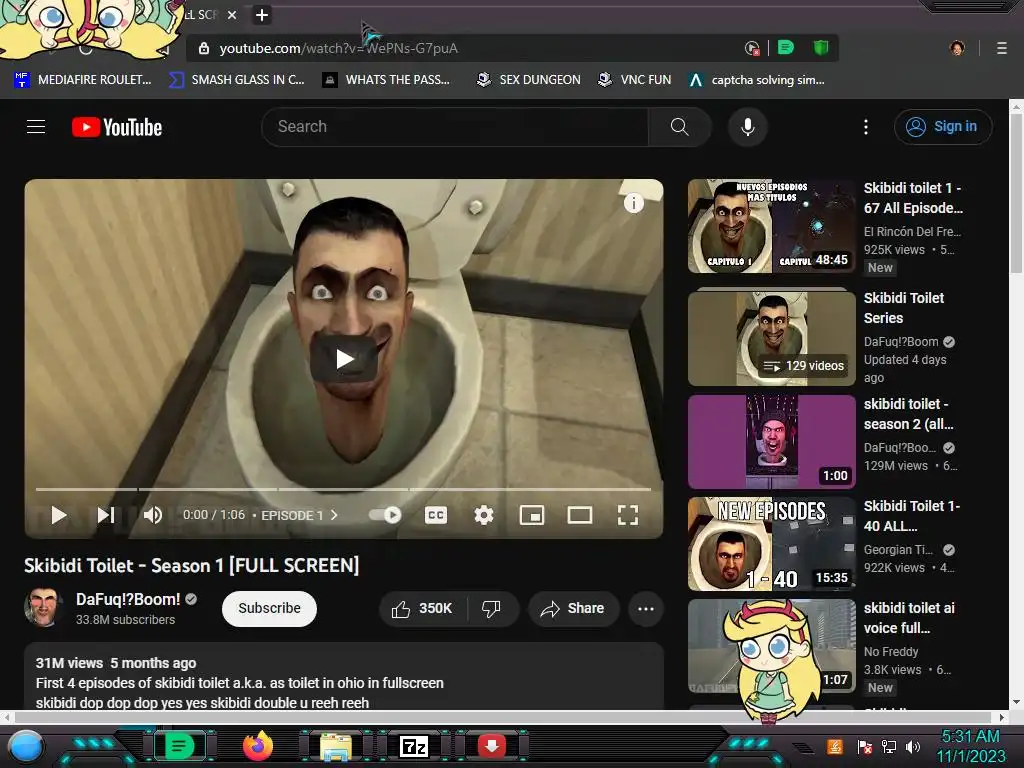Open the Start orb
Image resolution: width=1024 pixels, height=768 pixels.
click(25, 748)
